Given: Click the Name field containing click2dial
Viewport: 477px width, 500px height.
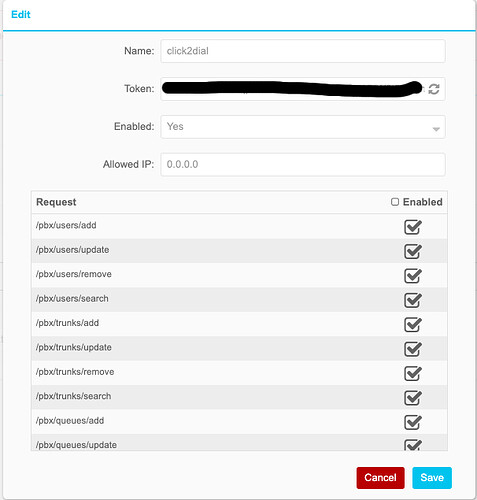Looking at the screenshot, I should (303, 51).
